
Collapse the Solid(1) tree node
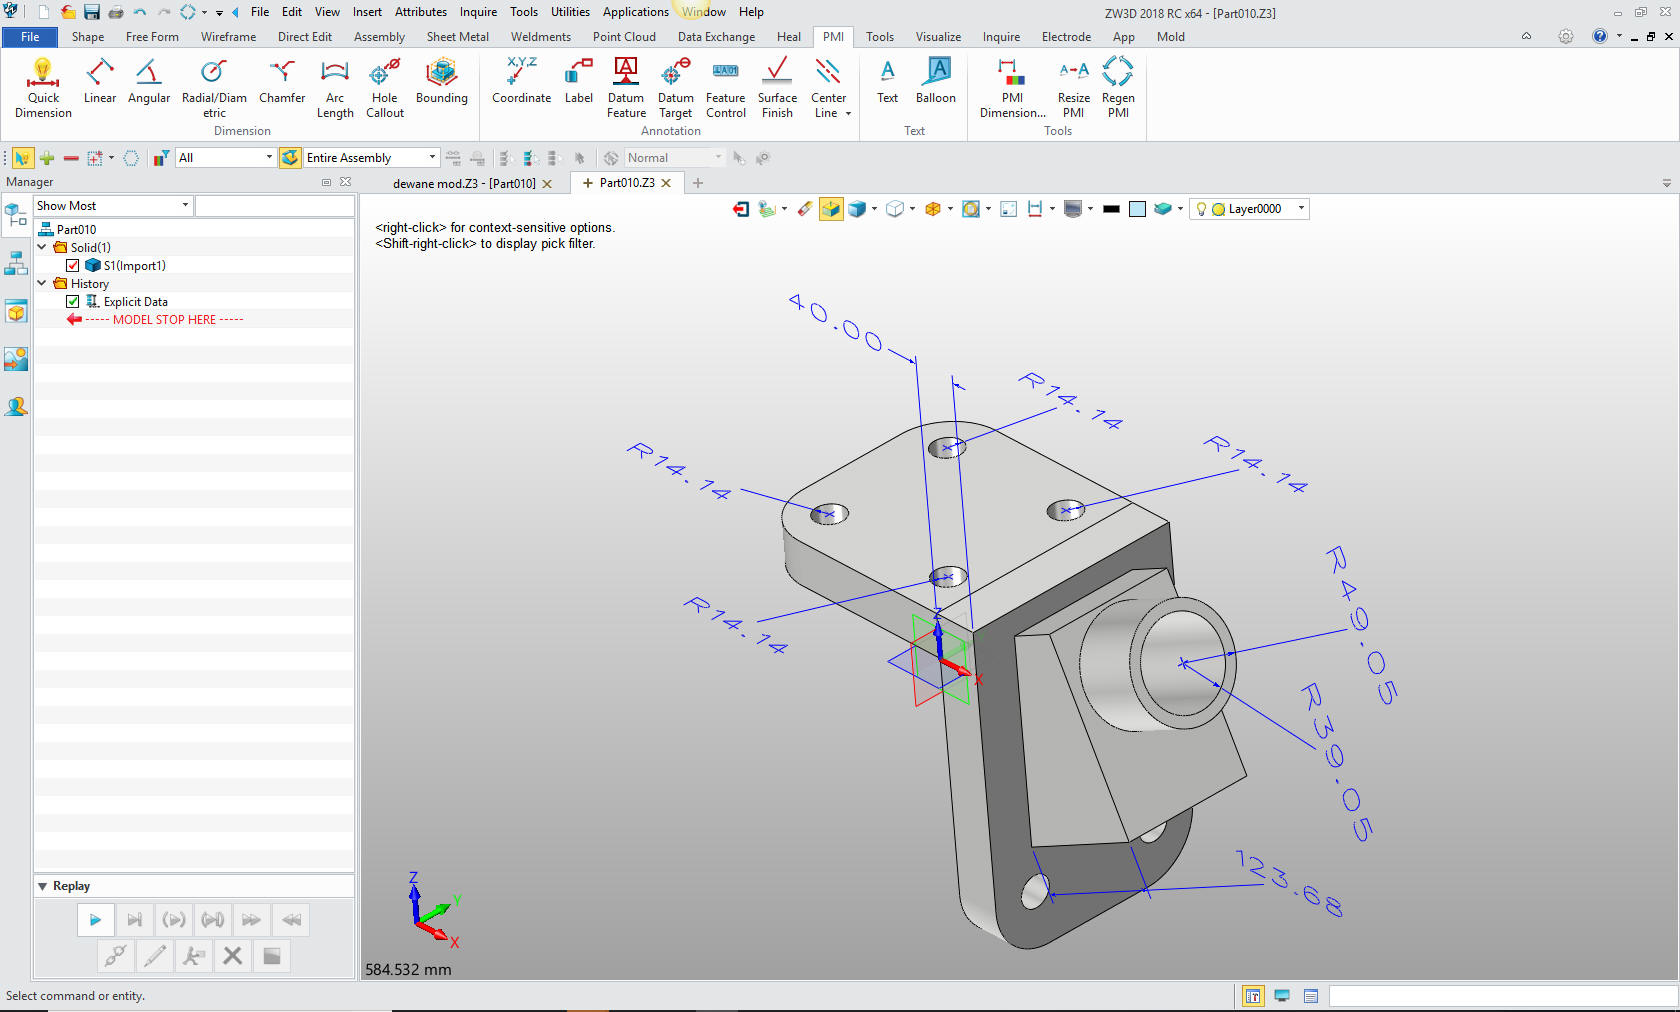(42, 247)
